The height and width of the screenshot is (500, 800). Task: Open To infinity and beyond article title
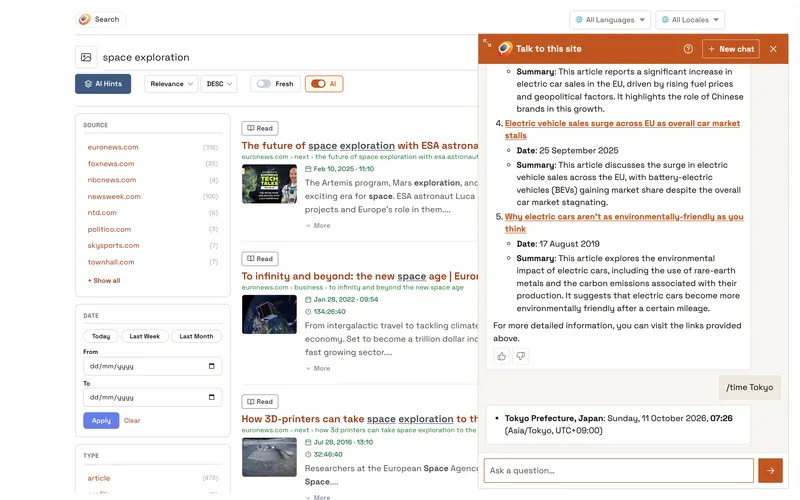360,276
